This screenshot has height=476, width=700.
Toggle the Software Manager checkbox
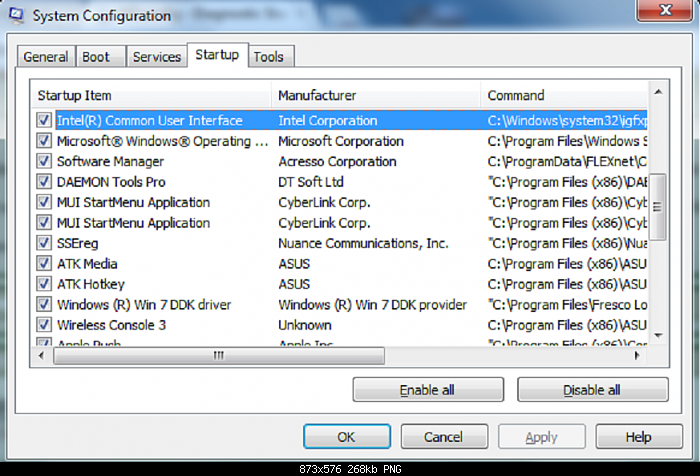44,161
